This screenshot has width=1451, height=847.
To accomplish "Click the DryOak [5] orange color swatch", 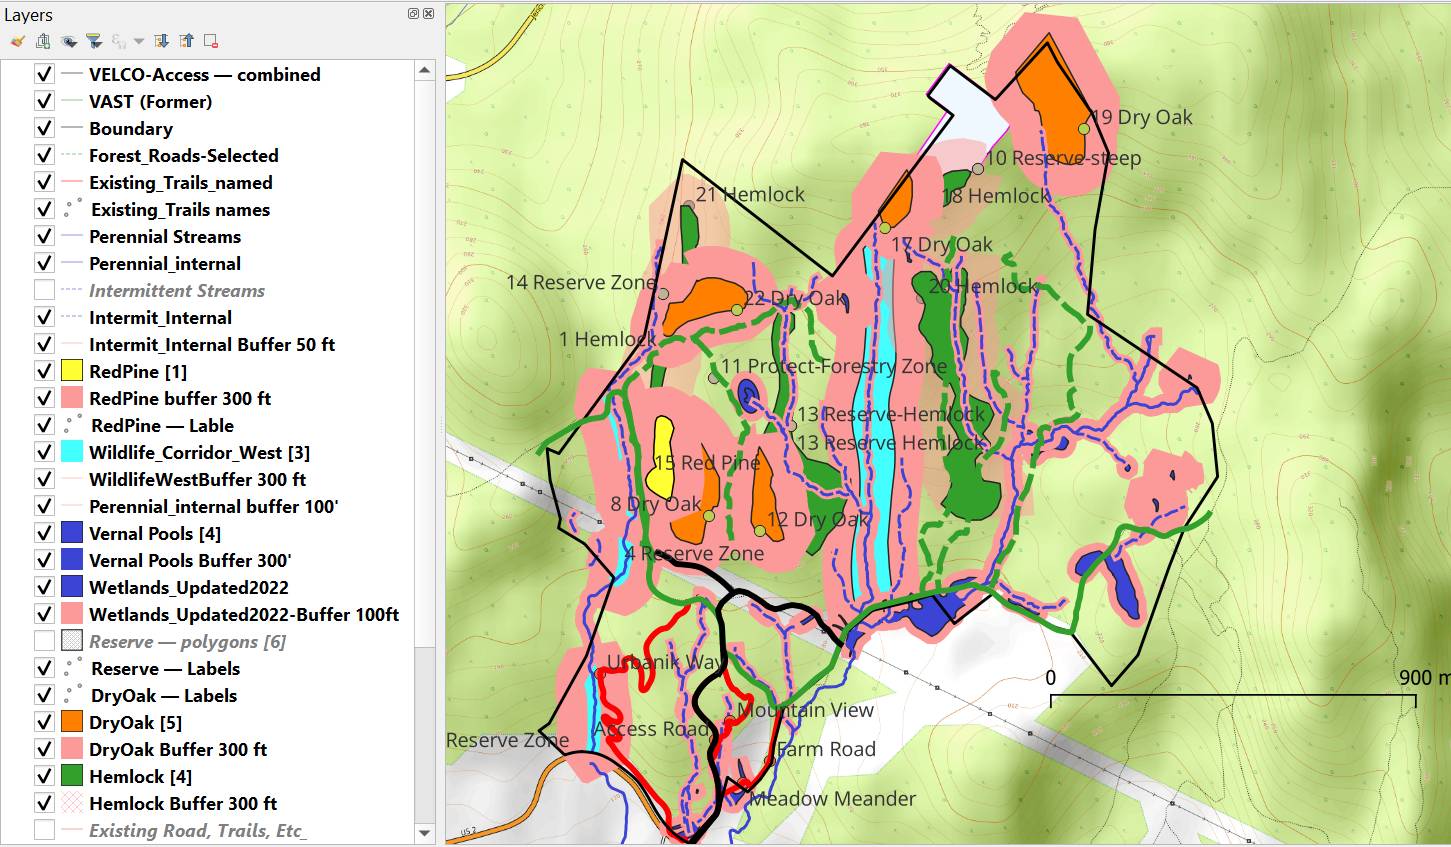I will [x=71, y=722].
